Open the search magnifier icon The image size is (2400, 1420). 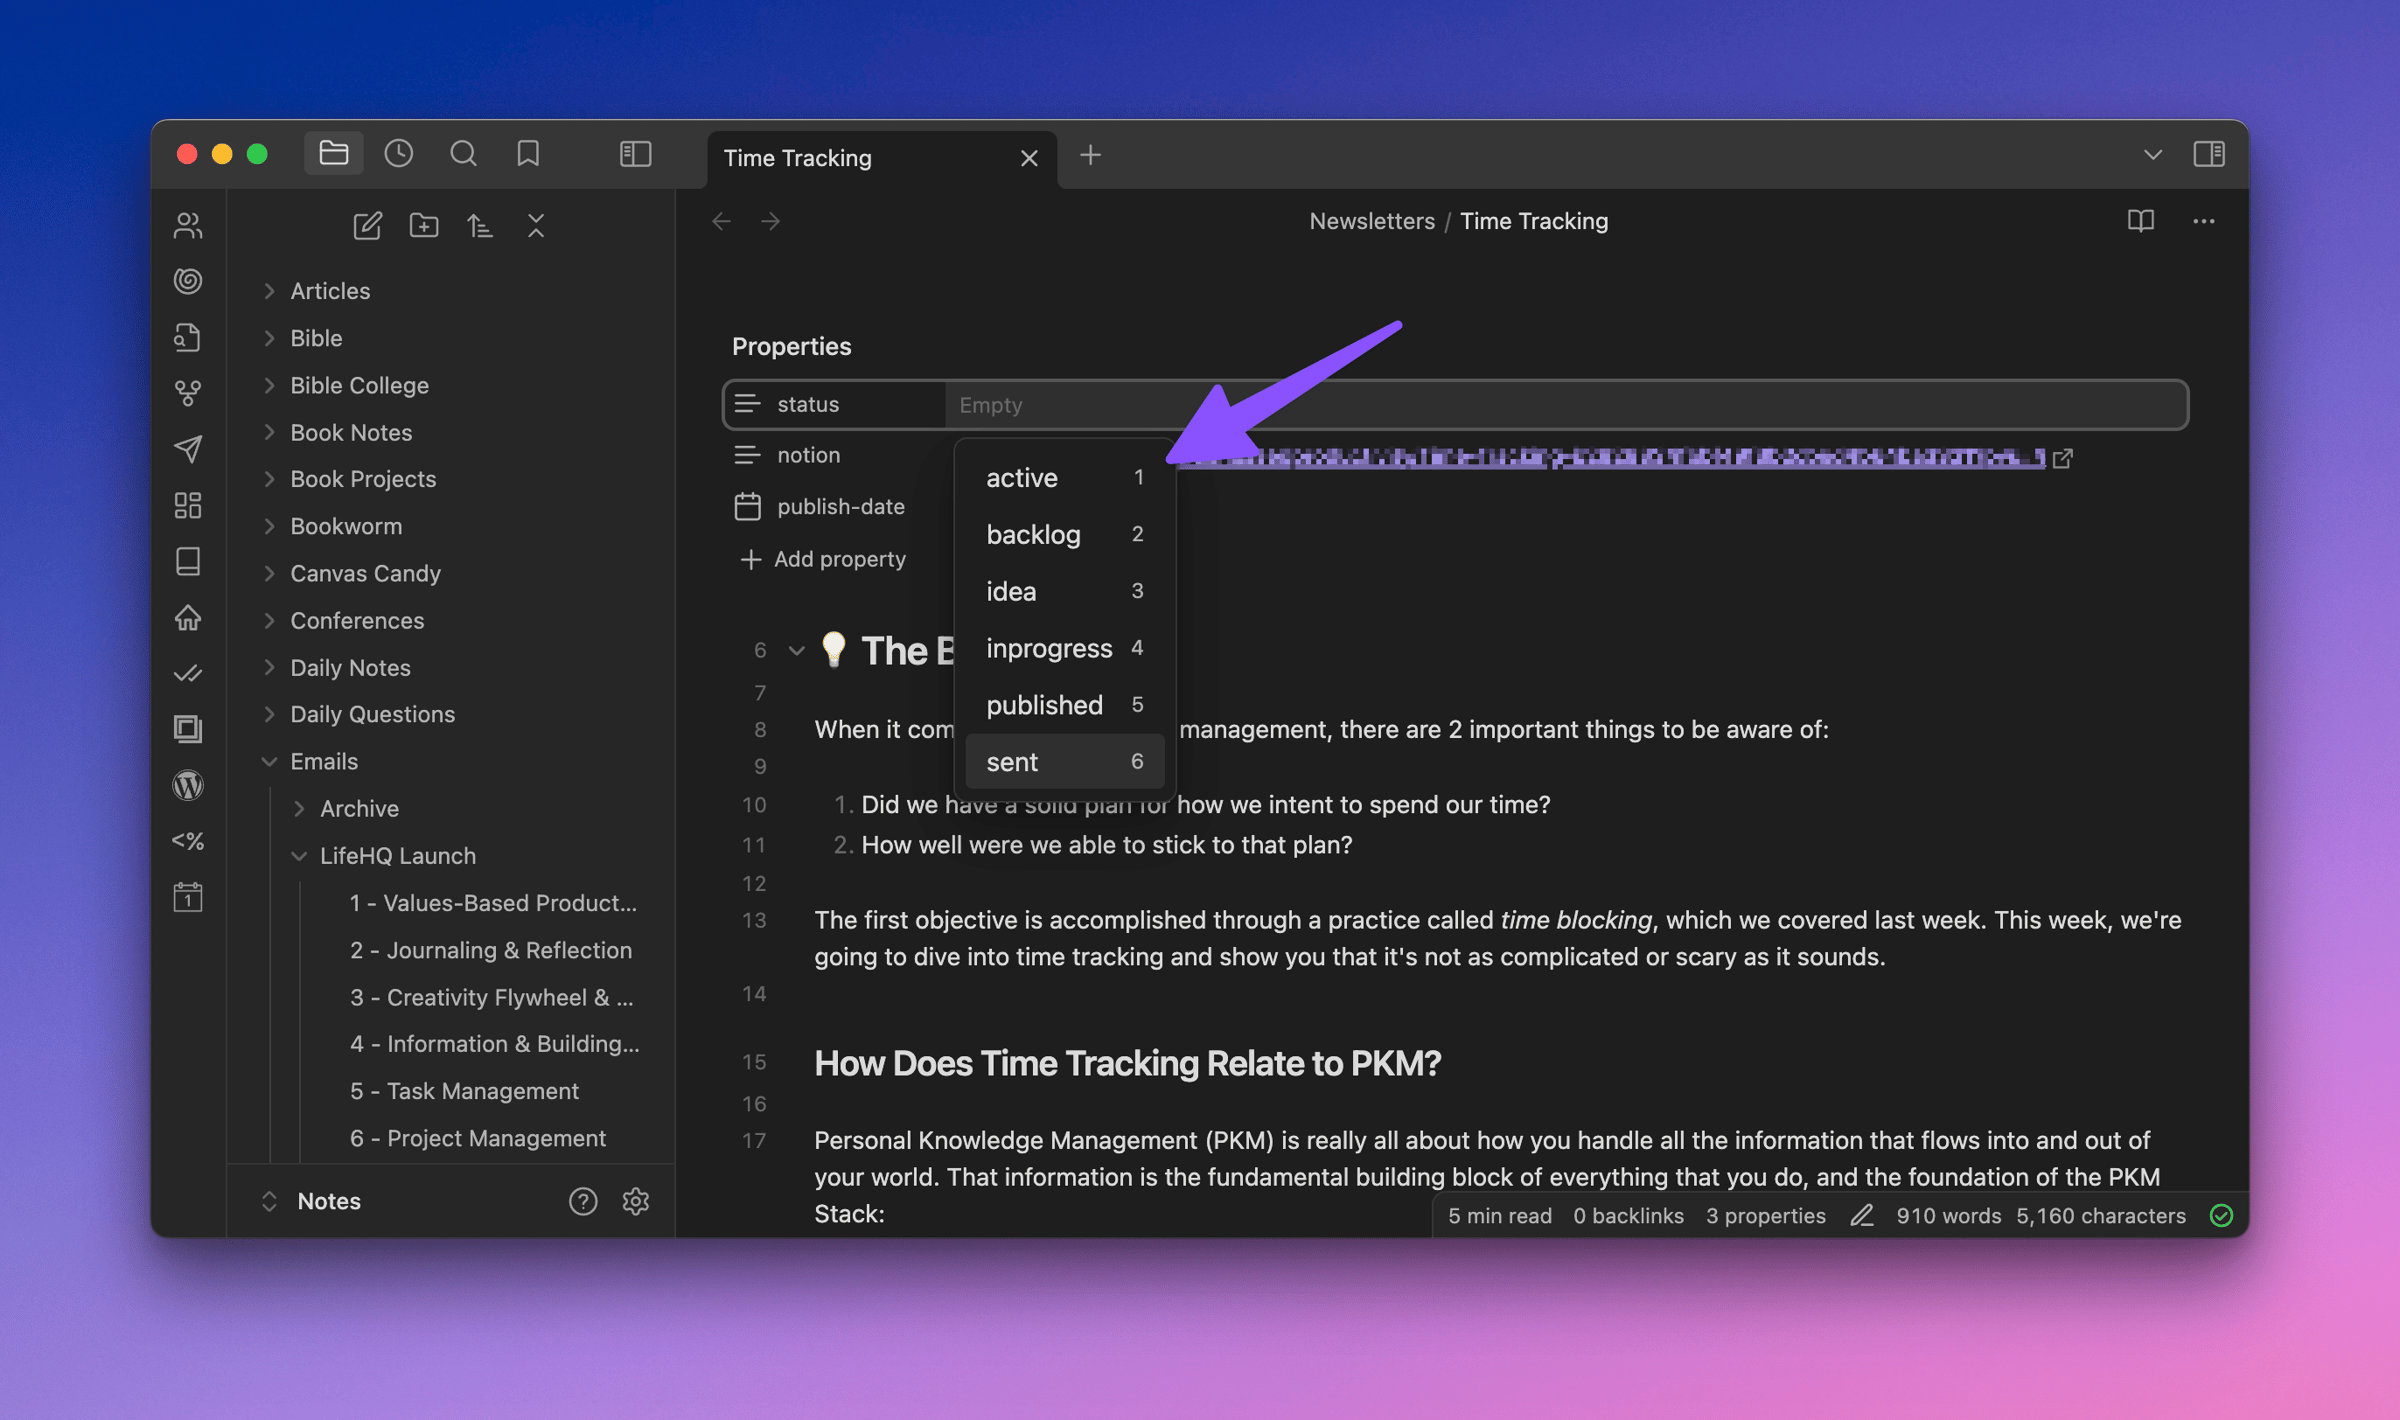coord(463,154)
